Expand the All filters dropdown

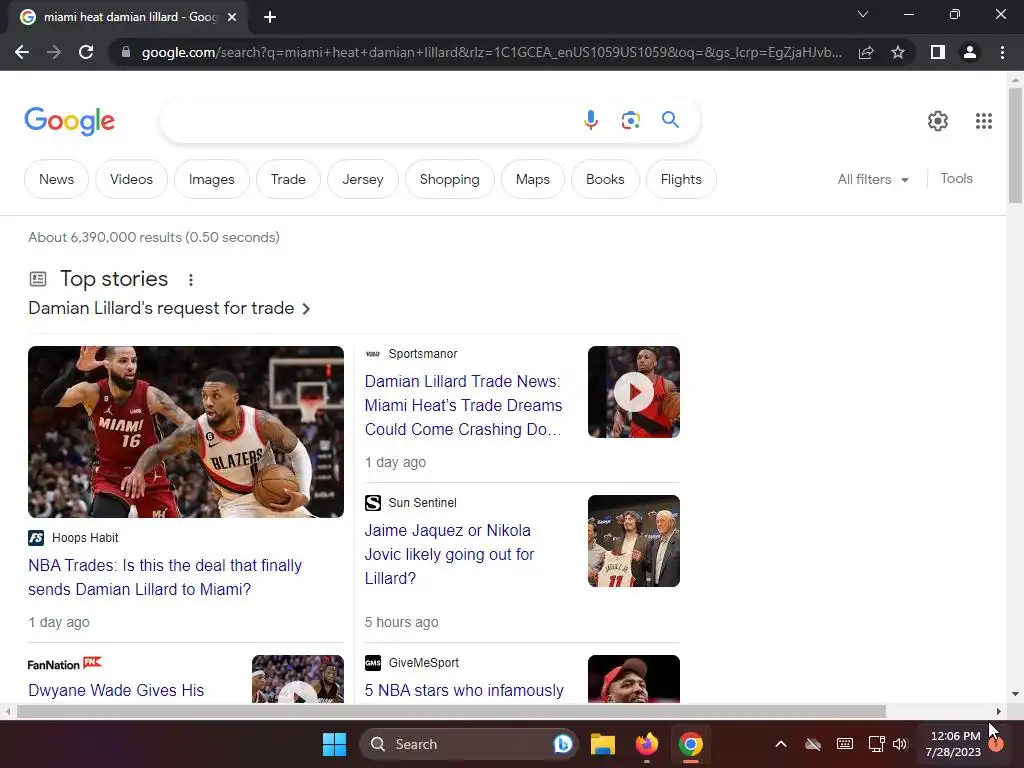[873, 179]
